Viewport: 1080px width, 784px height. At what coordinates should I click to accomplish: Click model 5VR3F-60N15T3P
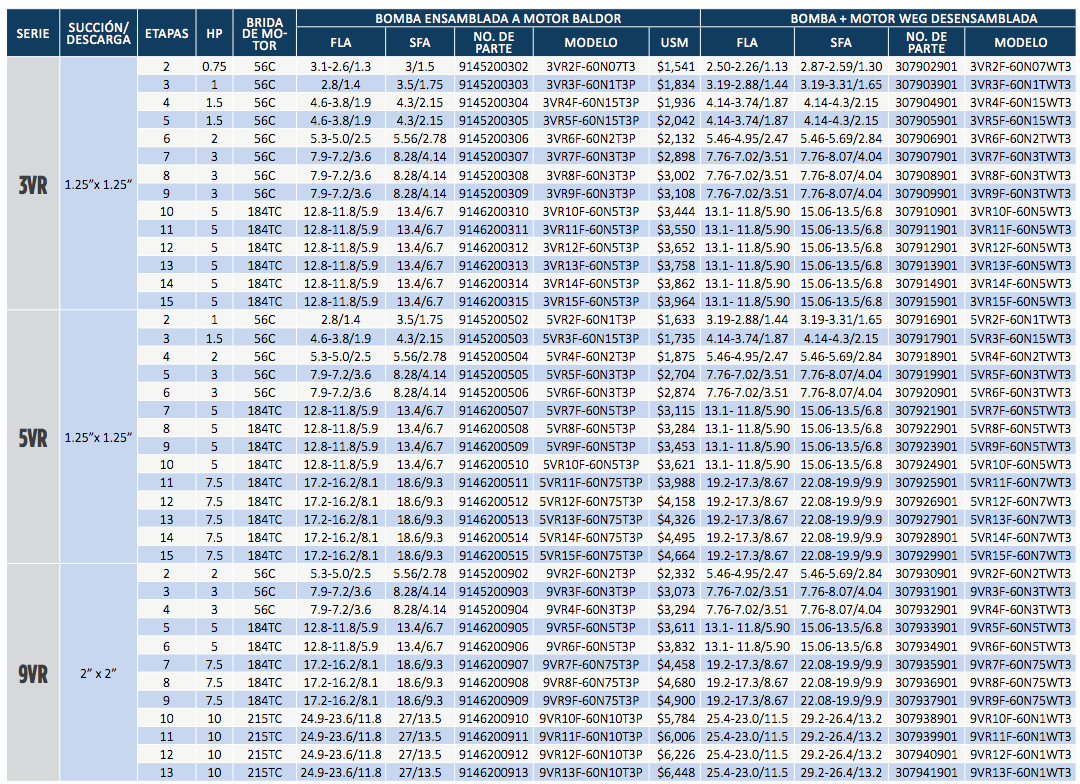pos(591,338)
